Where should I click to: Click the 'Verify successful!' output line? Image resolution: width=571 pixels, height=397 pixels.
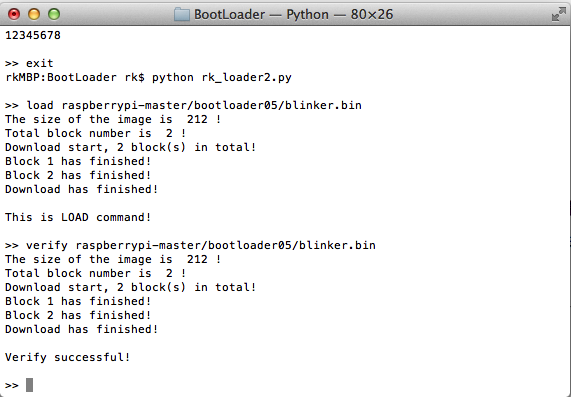[68, 357]
